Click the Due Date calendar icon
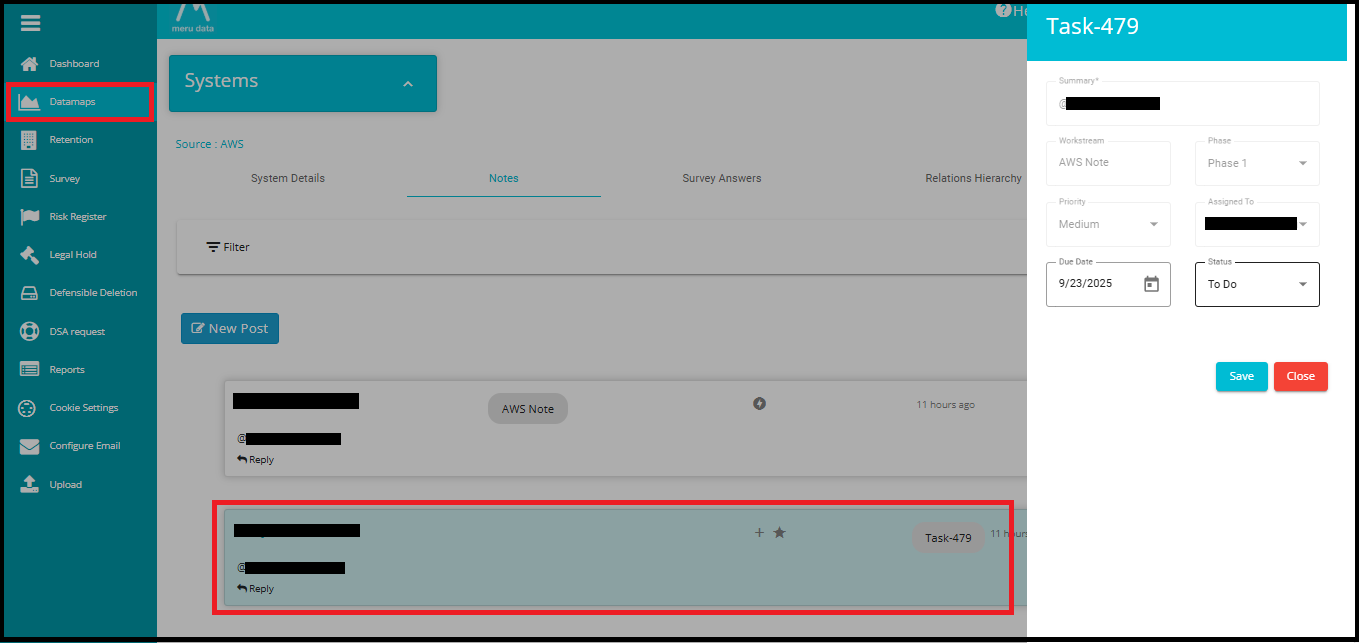This screenshot has height=643, width=1359. pyautogui.click(x=1151, y=284)
